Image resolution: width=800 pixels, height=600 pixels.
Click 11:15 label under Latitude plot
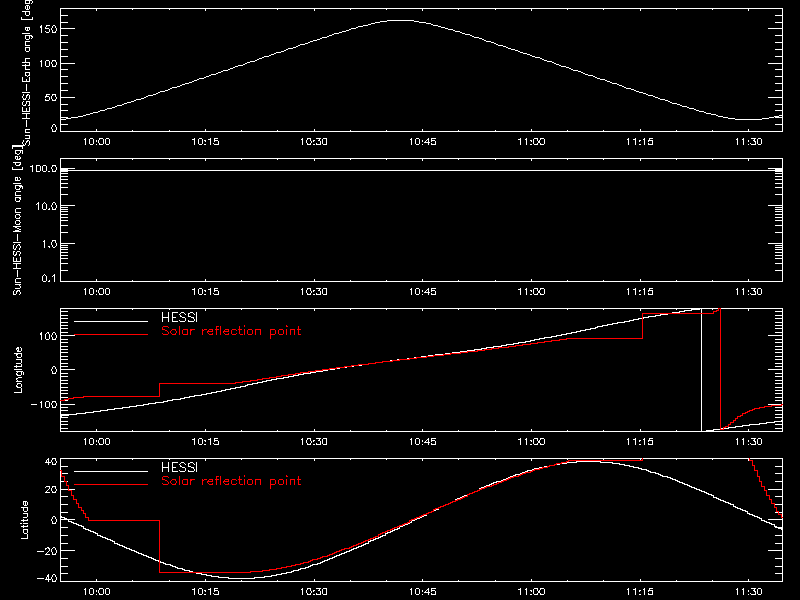pos(640,592)
